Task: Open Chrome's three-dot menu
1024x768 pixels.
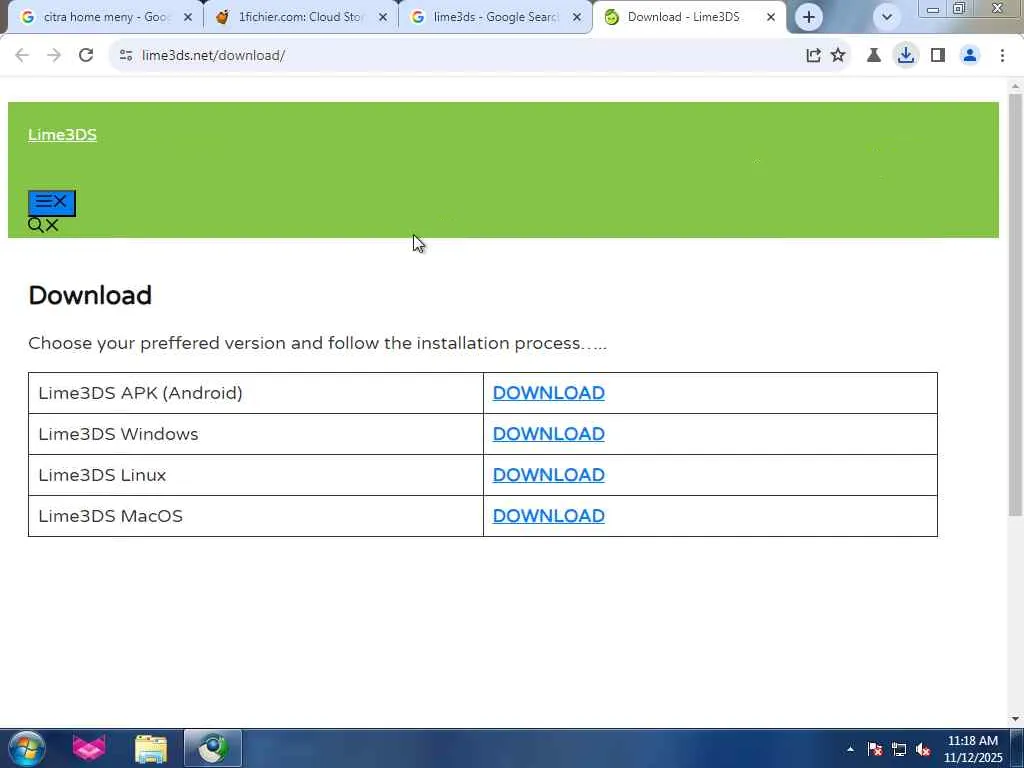Action: 1002,56
